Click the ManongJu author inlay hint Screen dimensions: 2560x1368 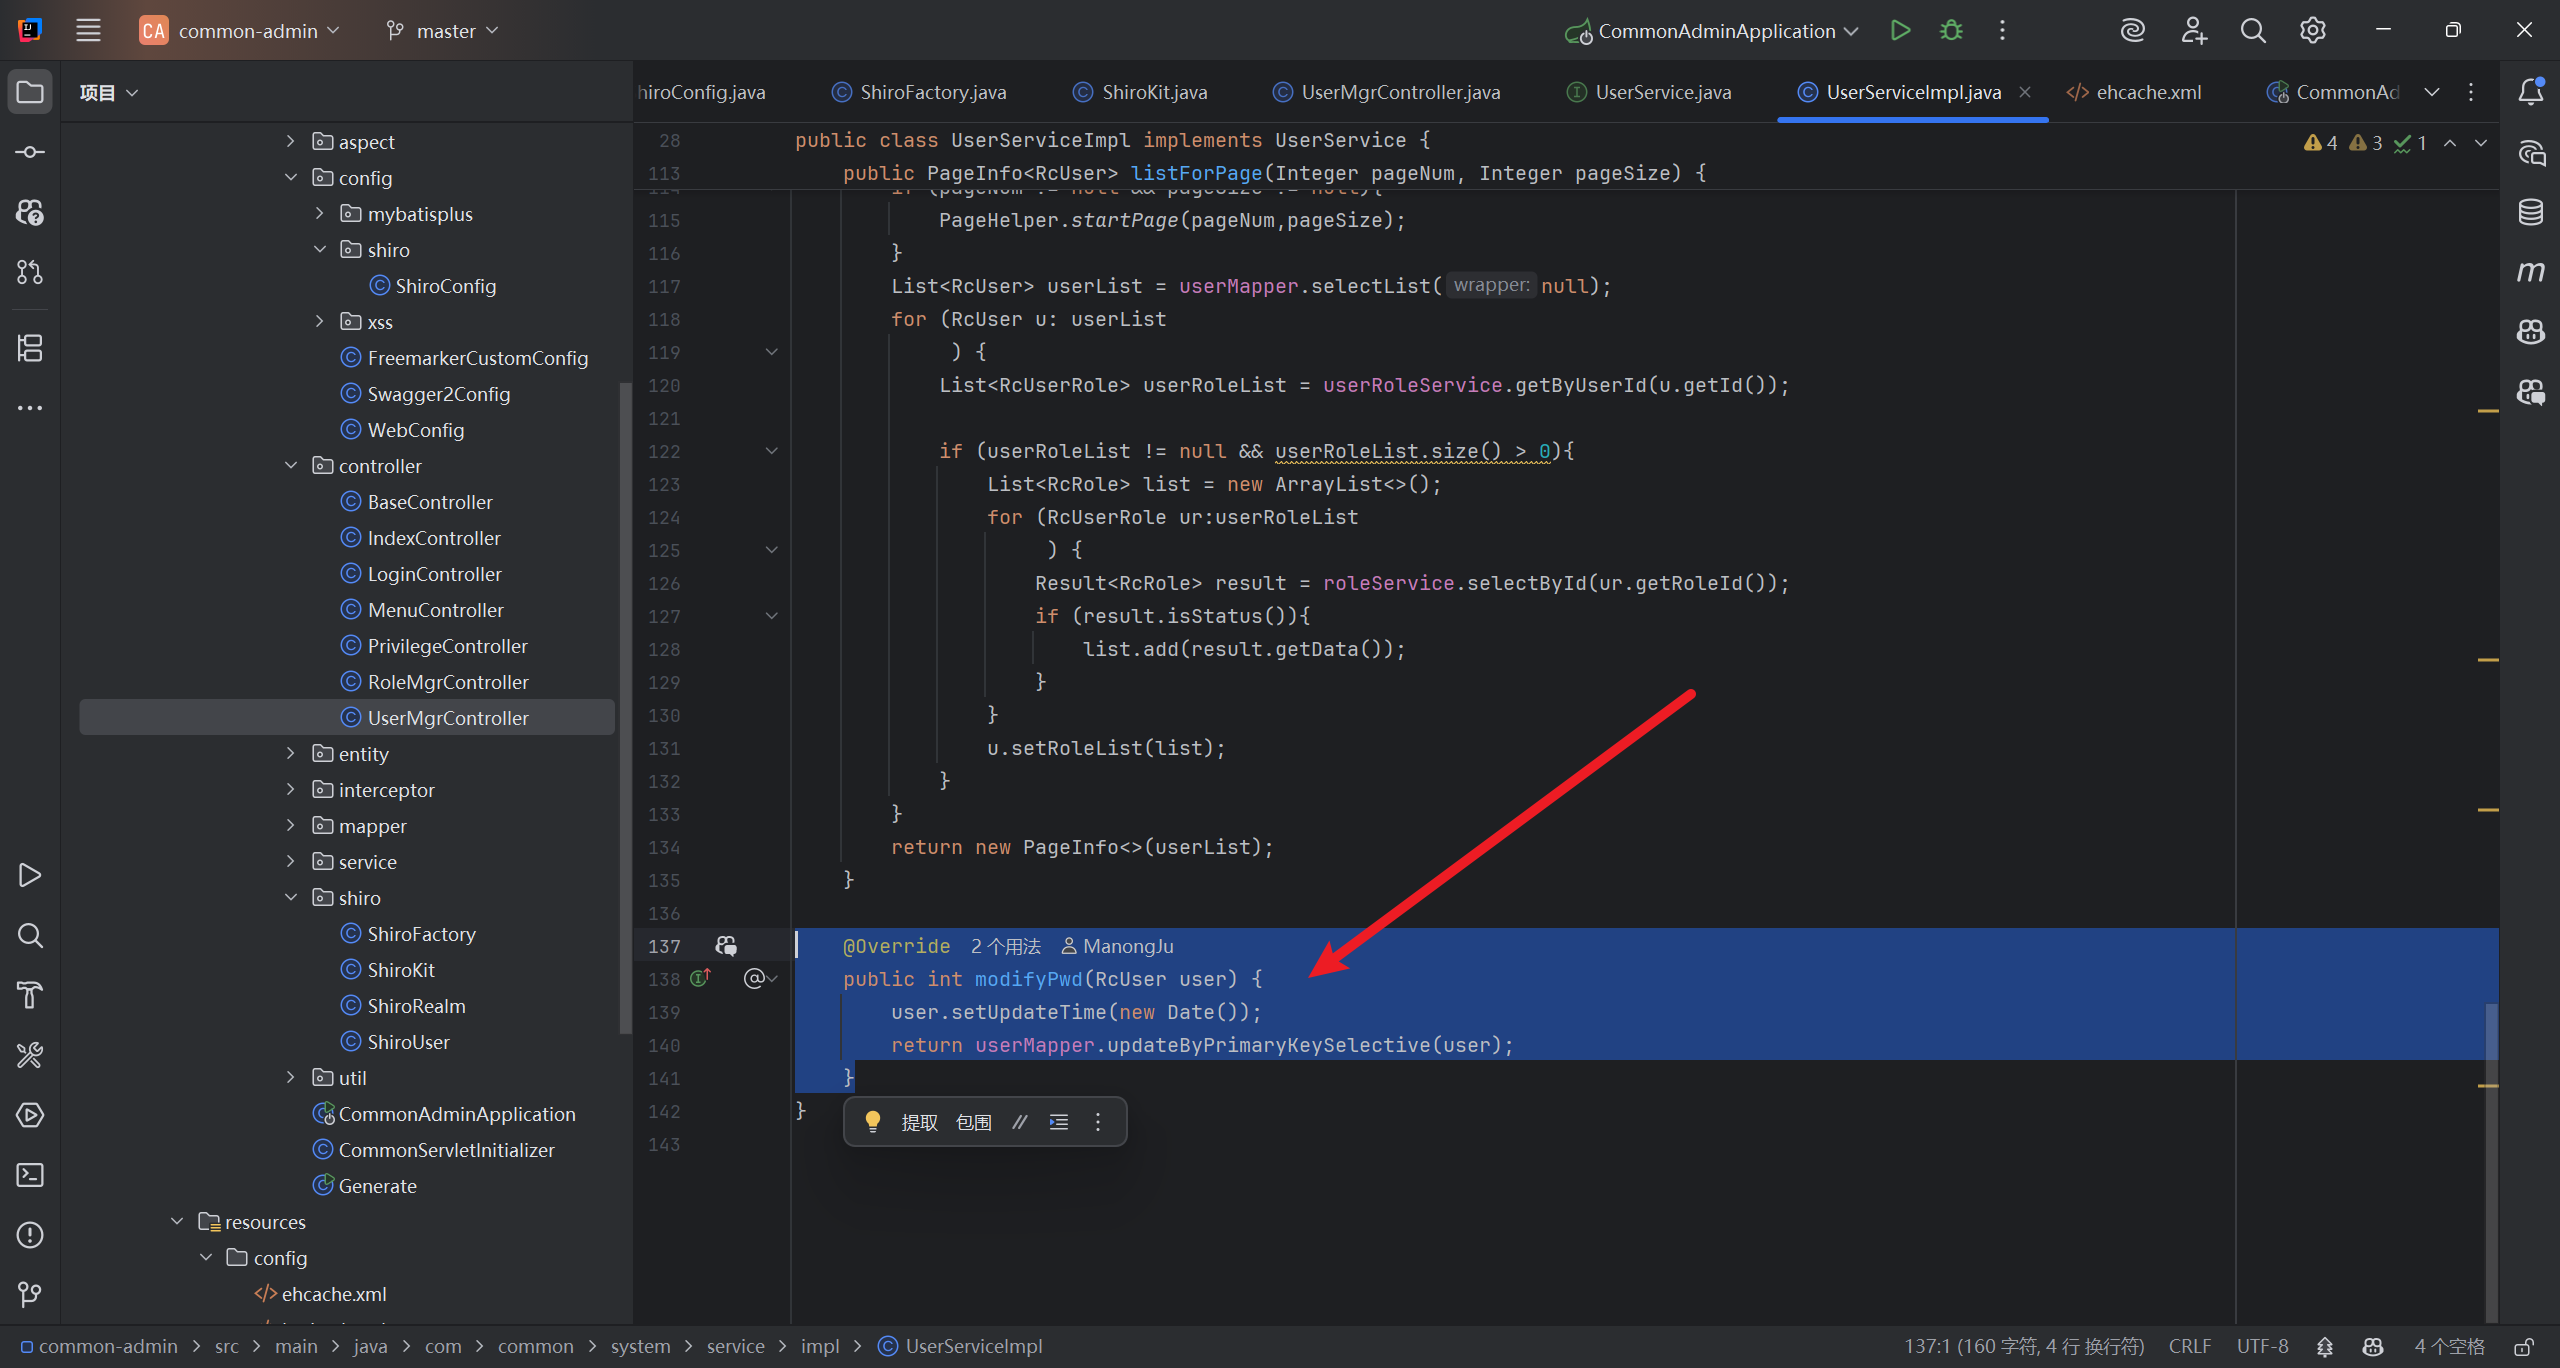pos(1117,946)
